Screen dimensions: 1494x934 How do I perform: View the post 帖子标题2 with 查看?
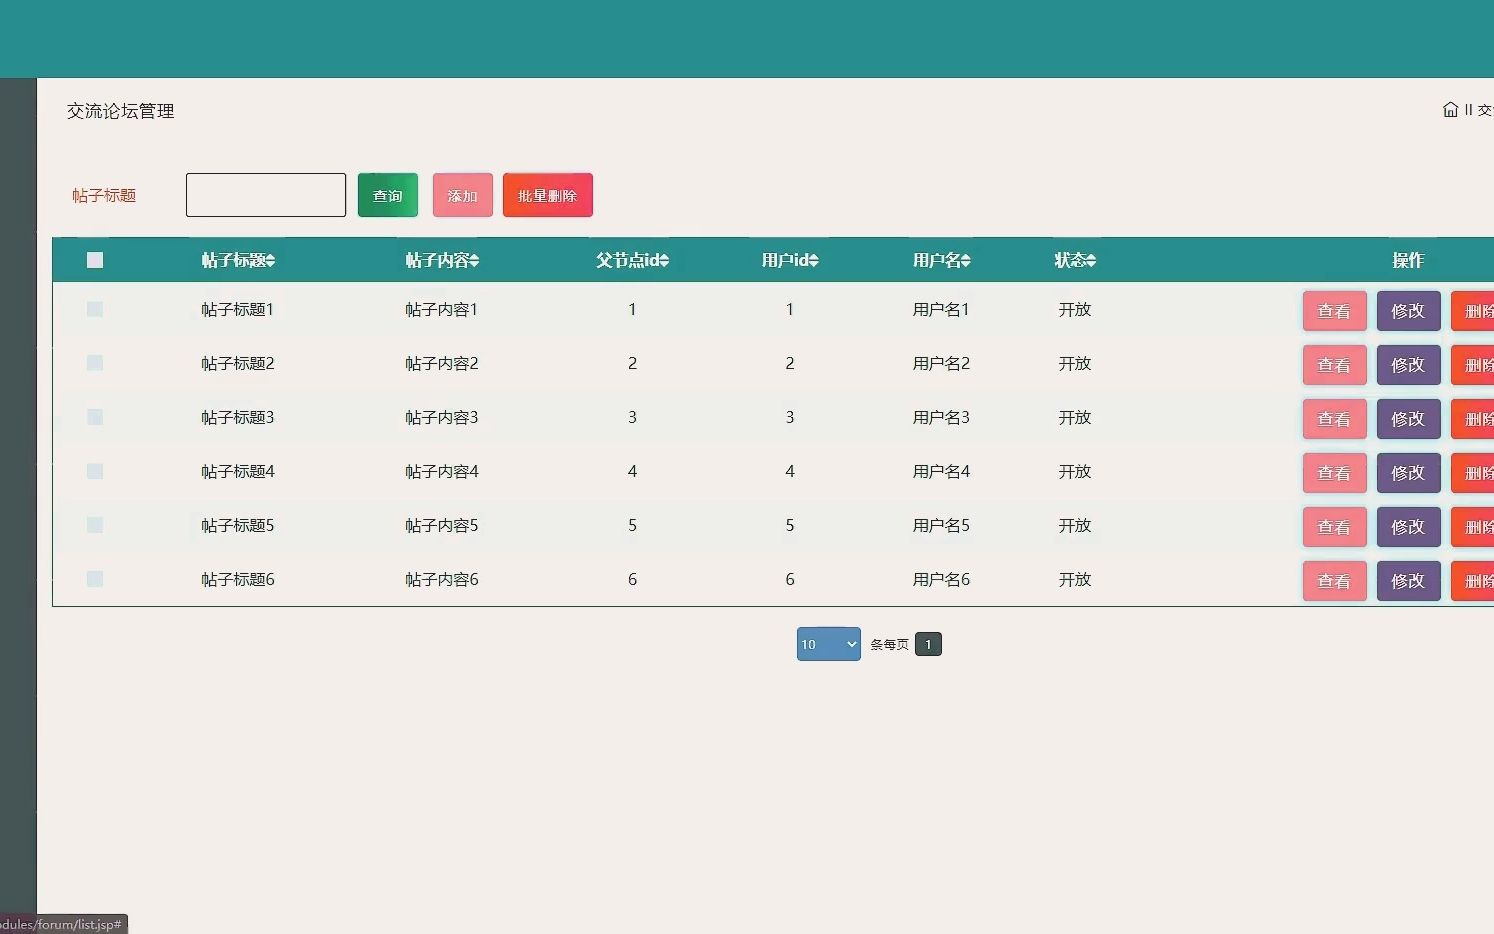(x=1335, y=365)
